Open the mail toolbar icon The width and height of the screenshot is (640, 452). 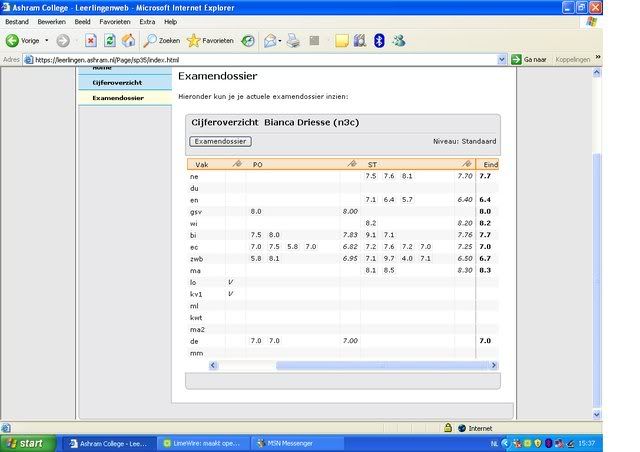point(270,41)
